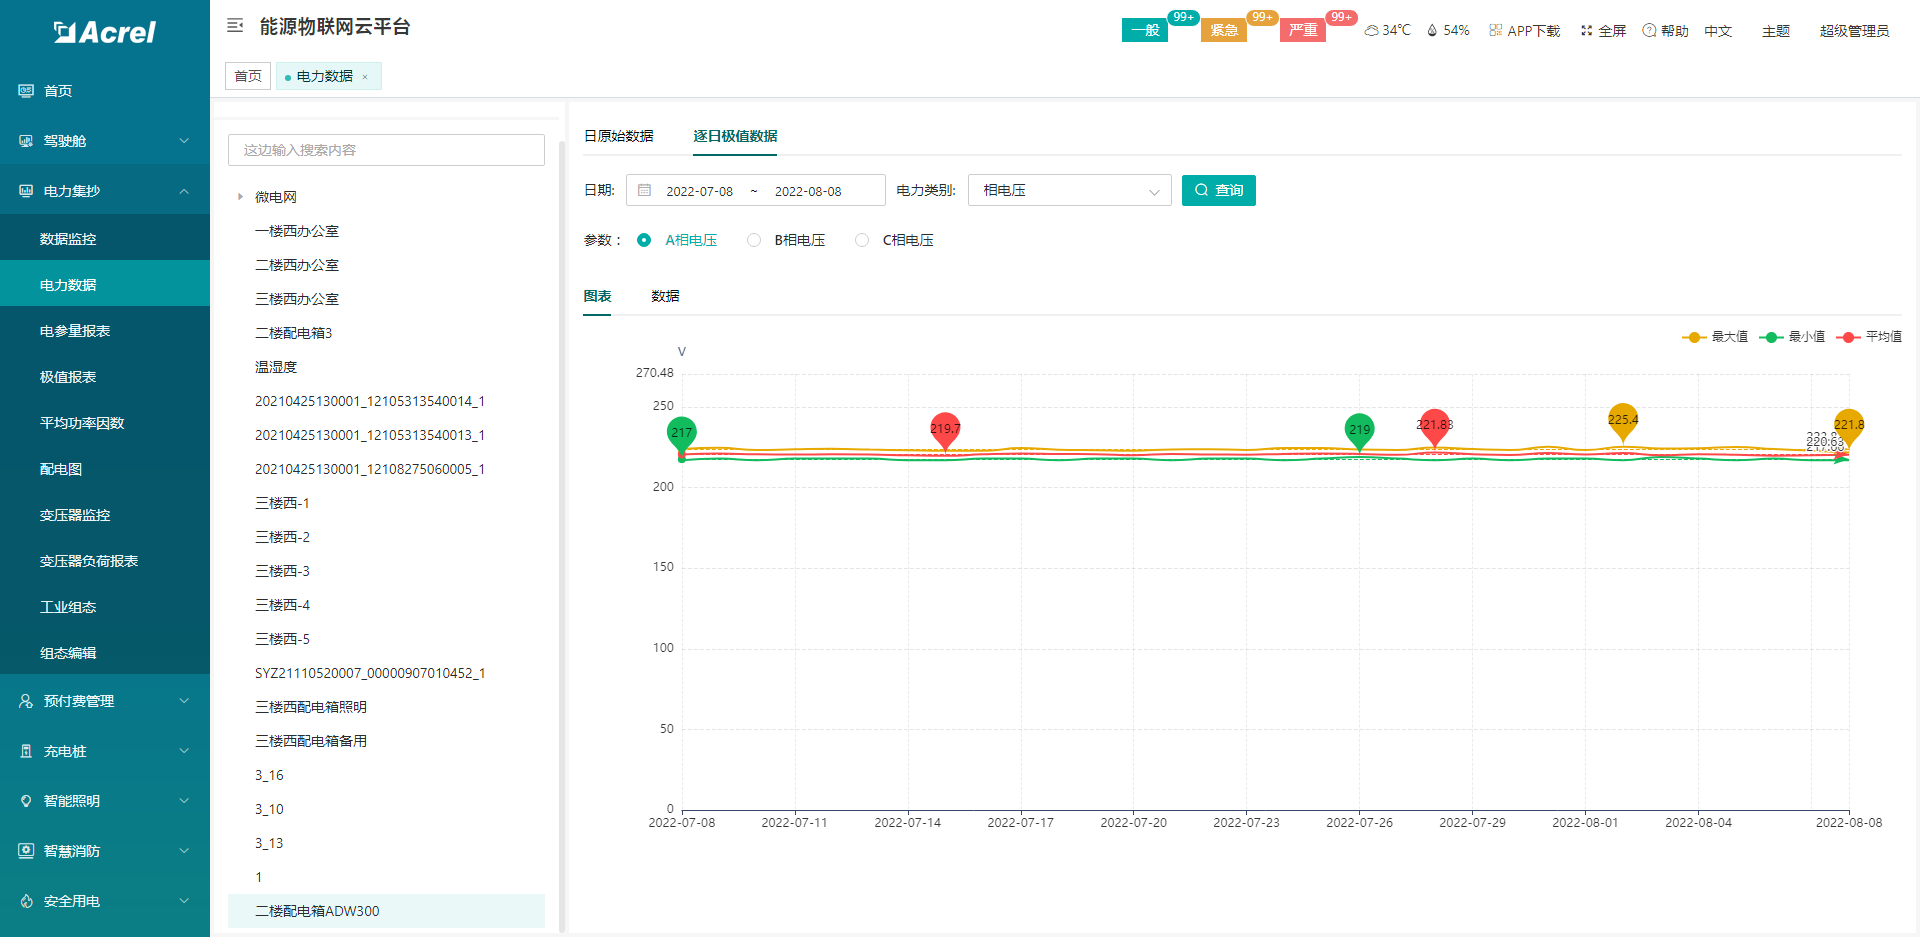
Task: Click the 查询 search button
Action: click(x=1218, y=190)
